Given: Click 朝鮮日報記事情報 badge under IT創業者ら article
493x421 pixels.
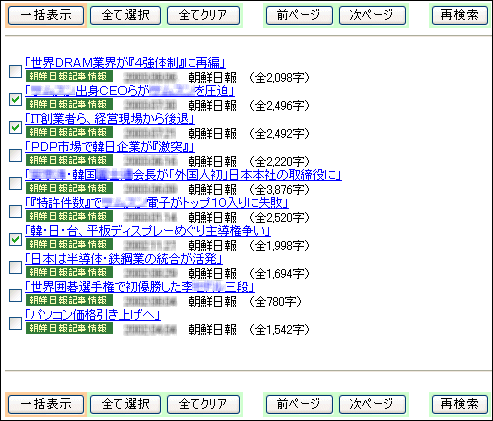Looking at the screenshot, I should (69, 132).
